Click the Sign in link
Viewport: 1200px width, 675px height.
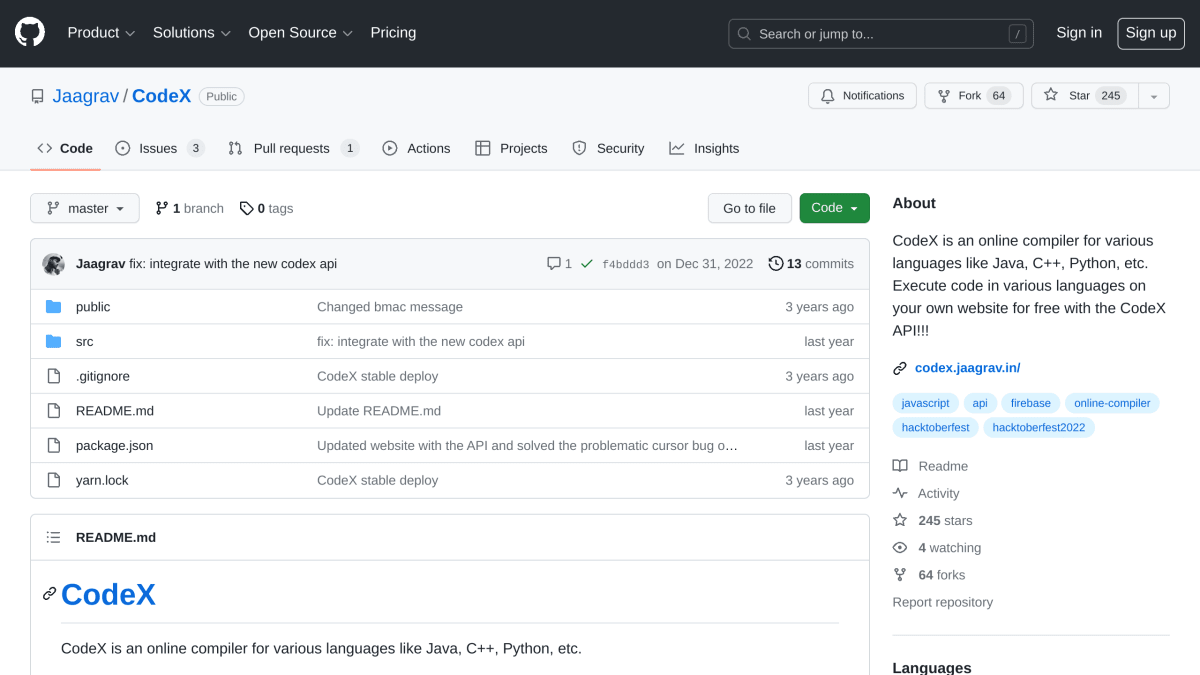[x=1079, y=33]
